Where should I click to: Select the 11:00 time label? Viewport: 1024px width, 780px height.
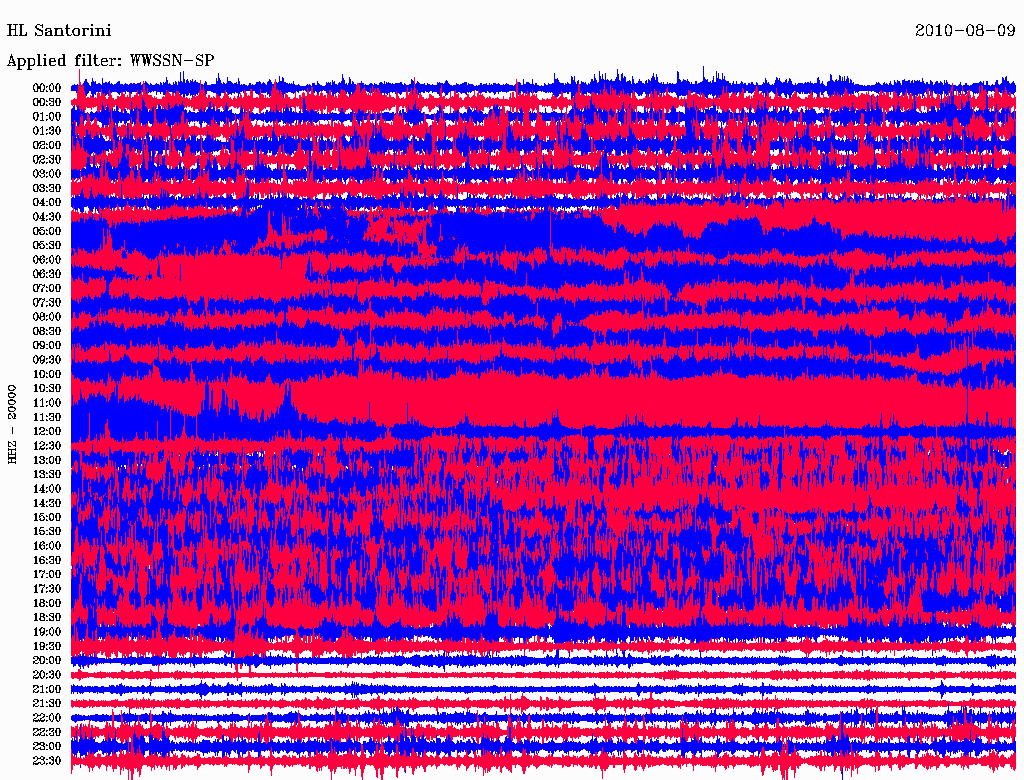point(46,402)
